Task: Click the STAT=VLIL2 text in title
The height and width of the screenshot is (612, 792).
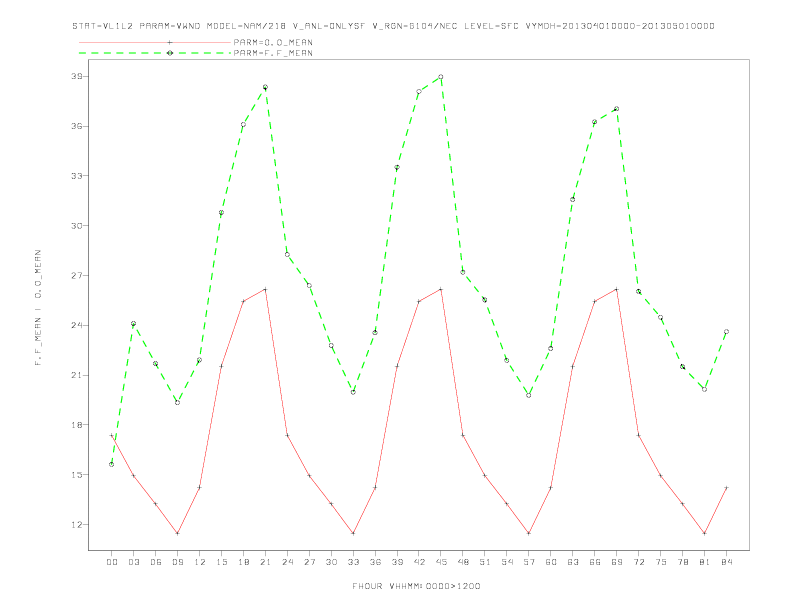Action: tap(103, 26)
